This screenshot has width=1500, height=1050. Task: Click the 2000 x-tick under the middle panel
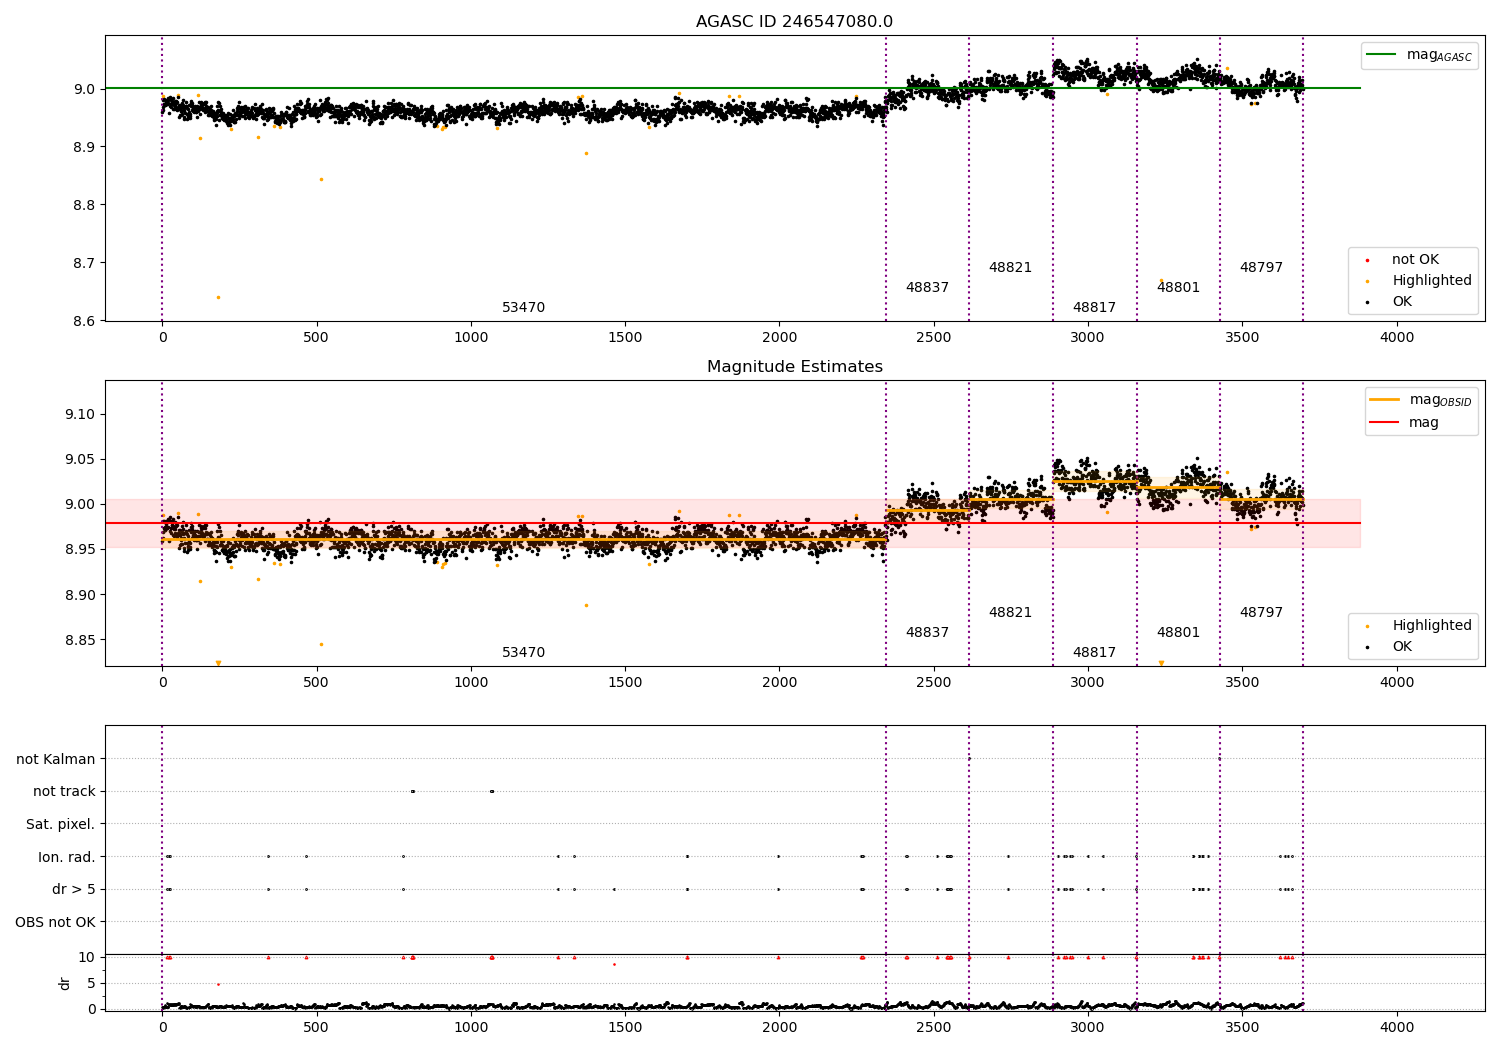779,683
